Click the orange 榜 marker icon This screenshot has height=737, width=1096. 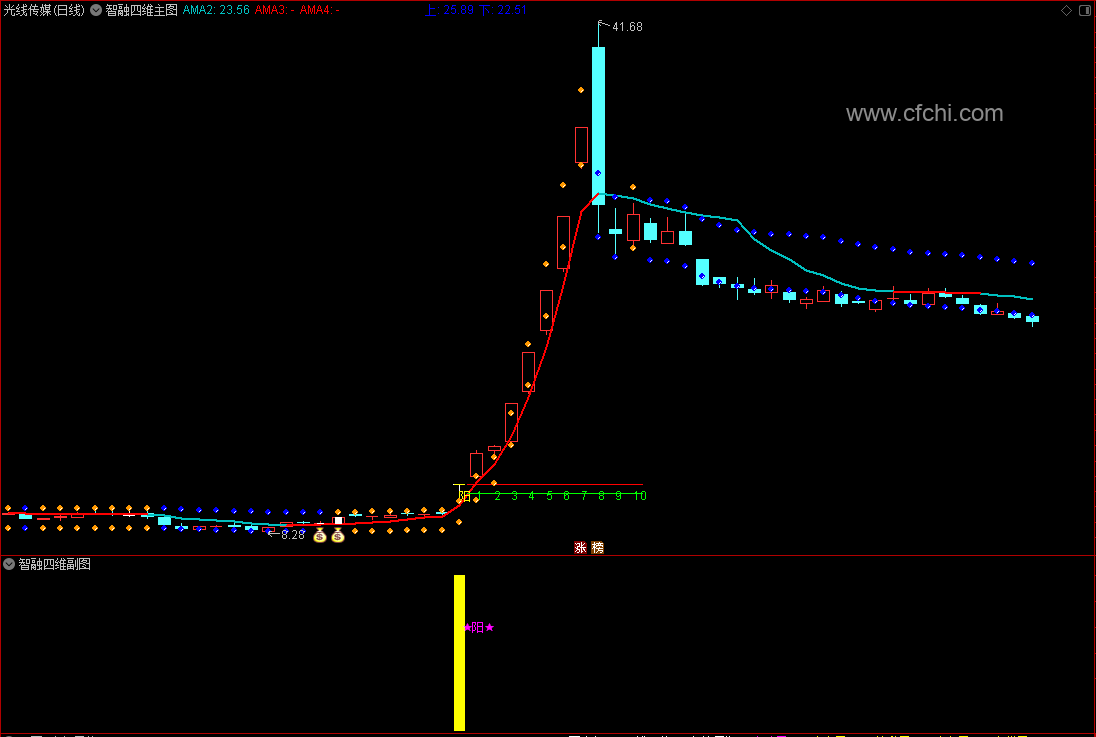pyautogui.click(x=598, y=548)
